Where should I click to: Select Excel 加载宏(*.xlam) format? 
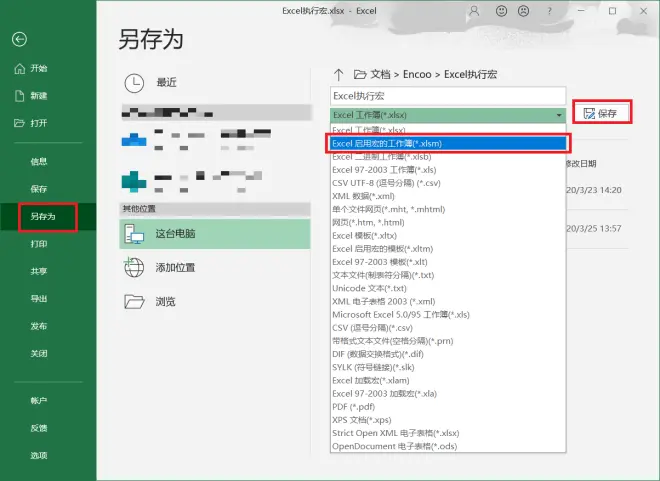(448, 380)
